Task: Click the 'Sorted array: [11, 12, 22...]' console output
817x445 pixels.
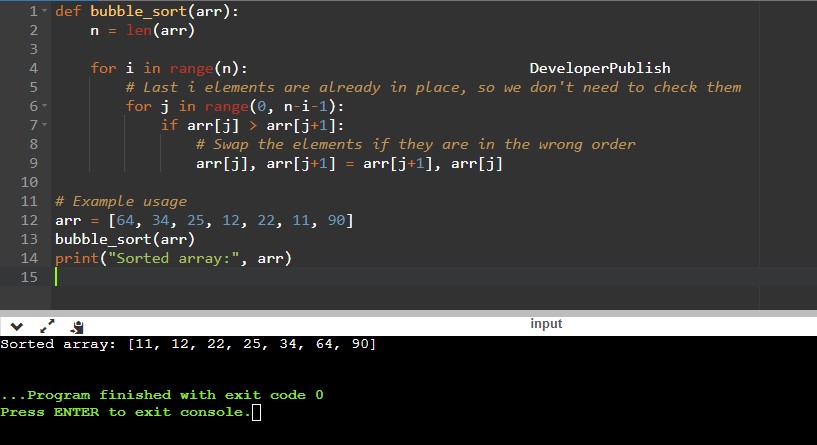Action: (x=188, y=344)
